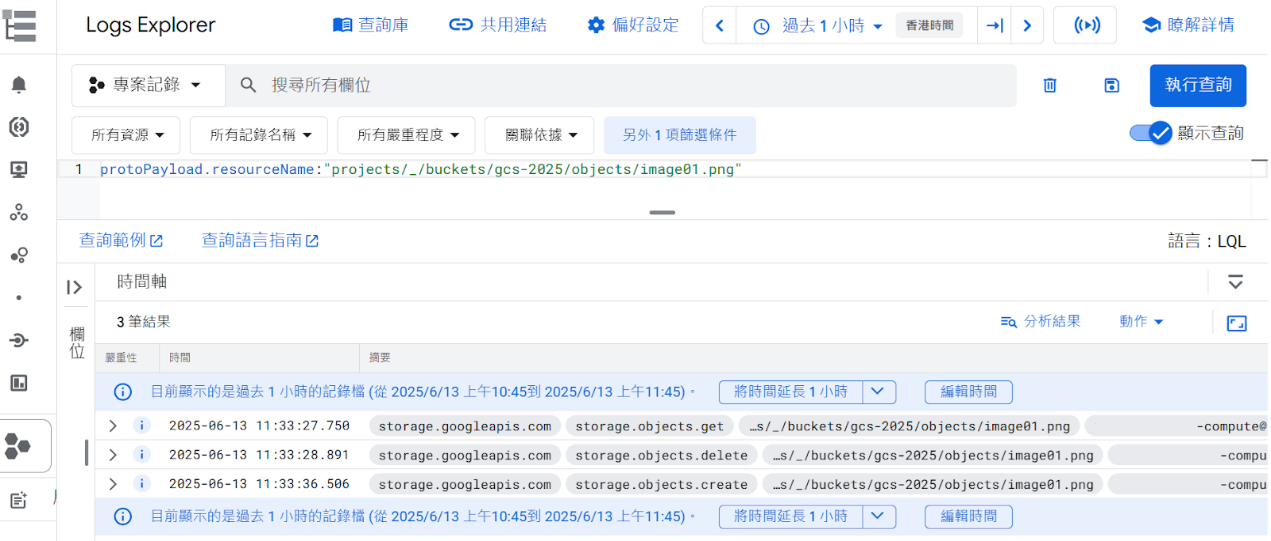This screenshot has width=1271, height=541.
Task: Open the 專案記錄 scope dropdown
Action: [x=148, y=85]
